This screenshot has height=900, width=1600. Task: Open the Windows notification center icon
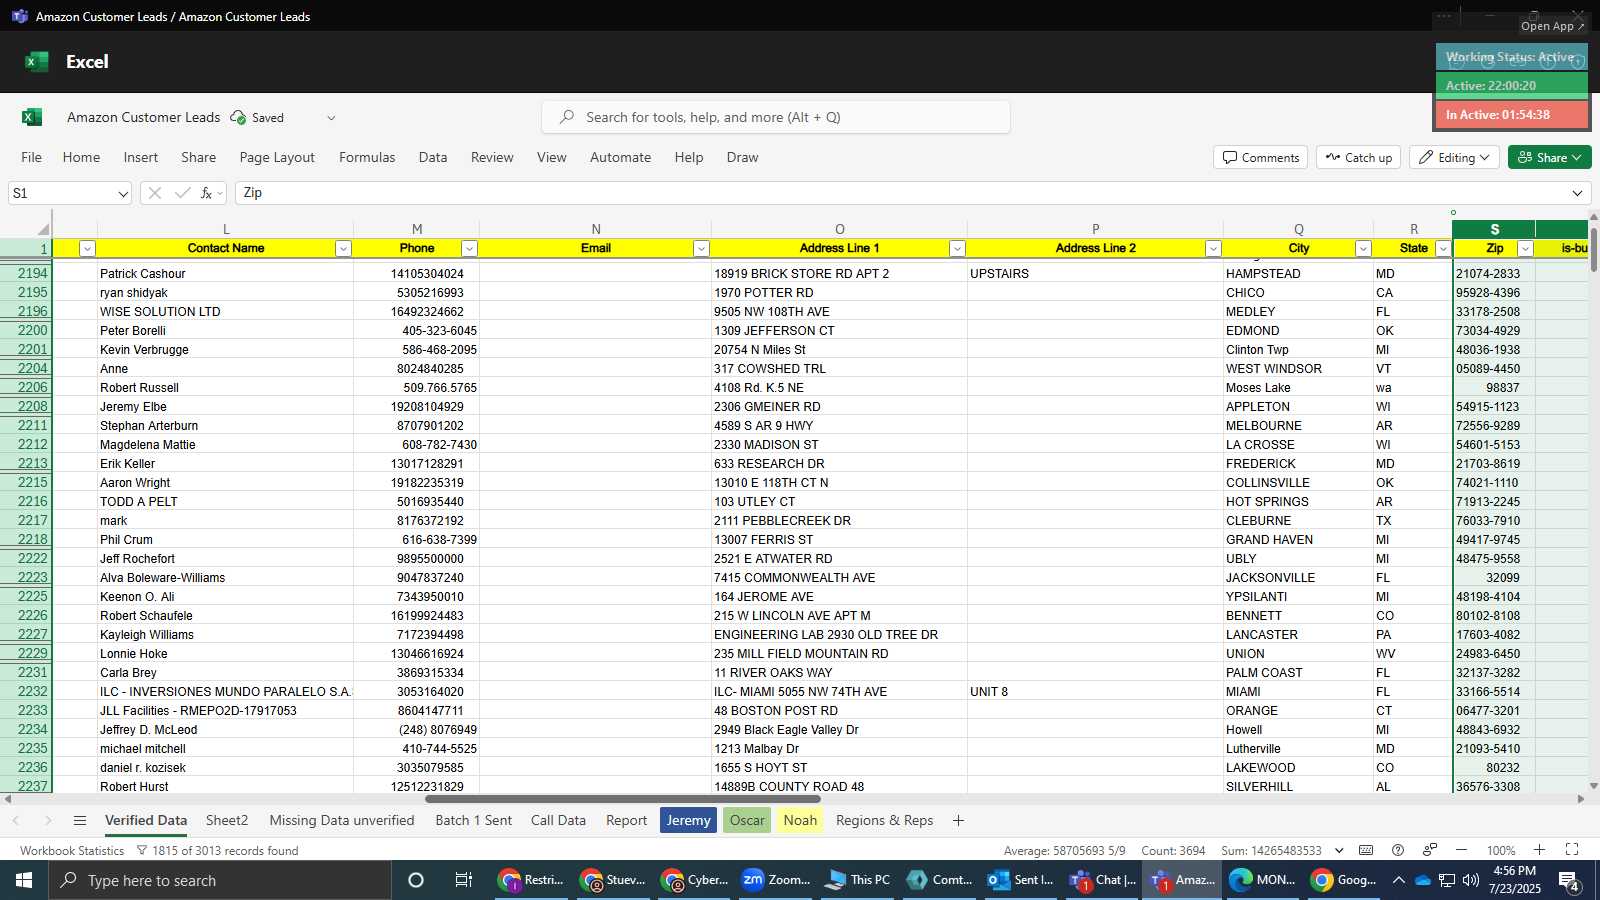point(1569,881)
